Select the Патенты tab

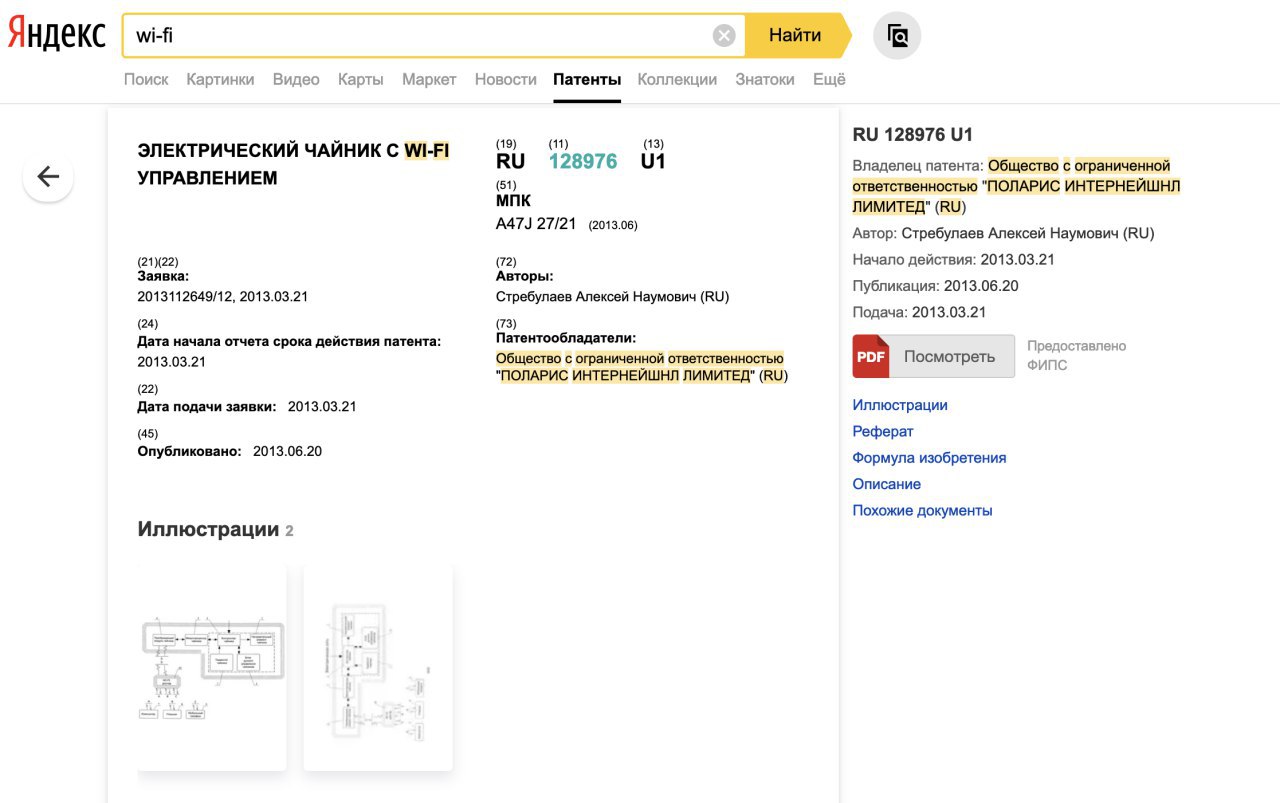pyautogui.click(x=587, y=79)
